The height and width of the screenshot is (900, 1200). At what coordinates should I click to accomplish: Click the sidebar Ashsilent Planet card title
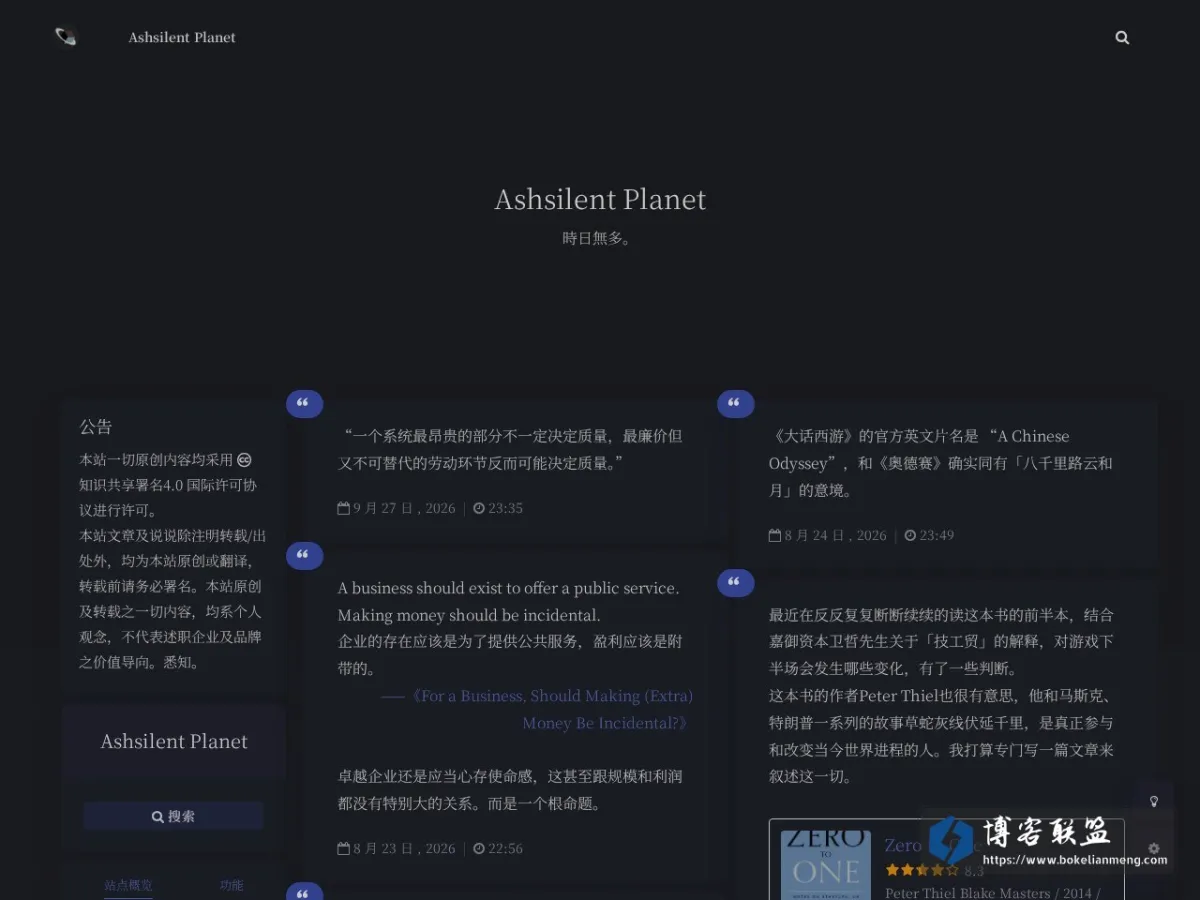pyautogui.click(x=174, y=741)
